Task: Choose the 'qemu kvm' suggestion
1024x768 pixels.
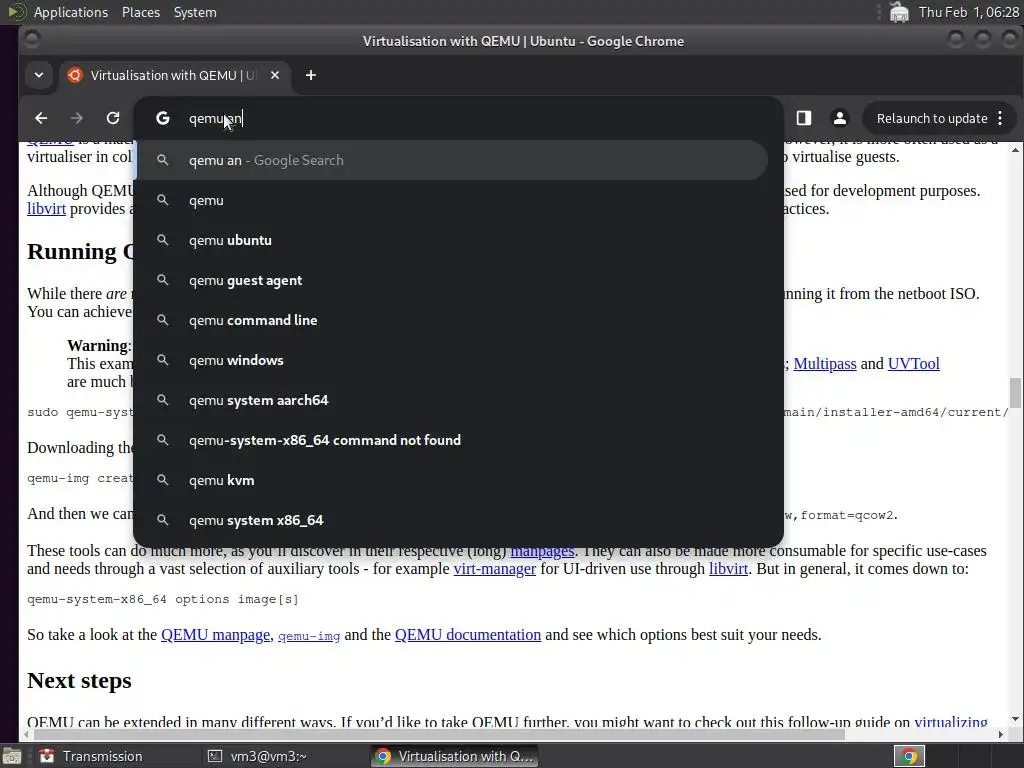Action: (452, 480)
